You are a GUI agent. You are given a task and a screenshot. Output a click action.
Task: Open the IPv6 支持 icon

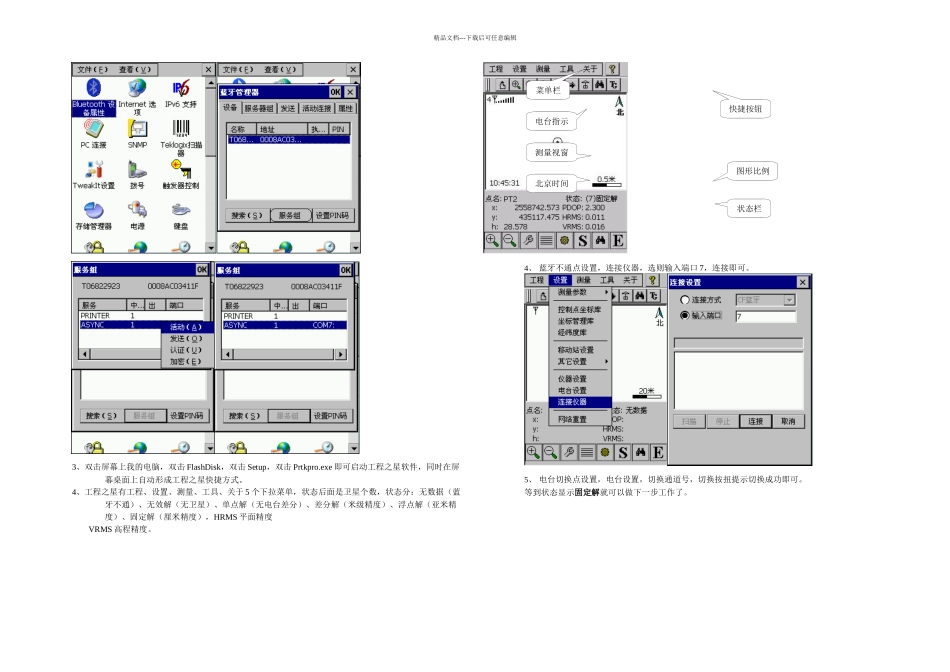point(181,95)
